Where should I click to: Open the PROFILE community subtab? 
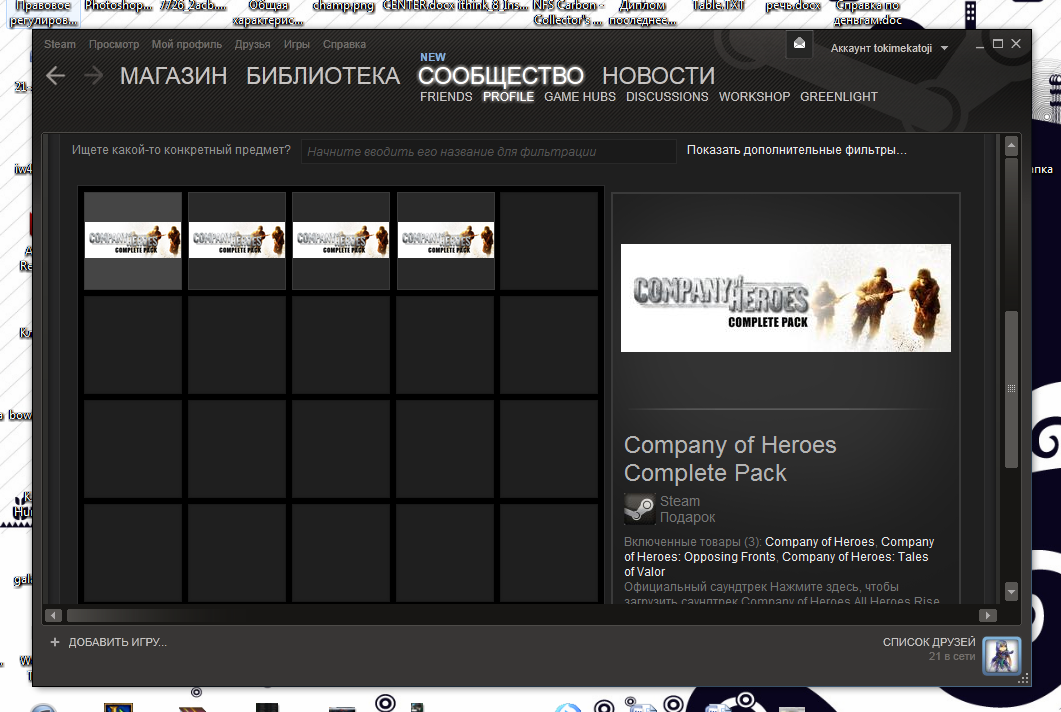[x=508, y=97]
